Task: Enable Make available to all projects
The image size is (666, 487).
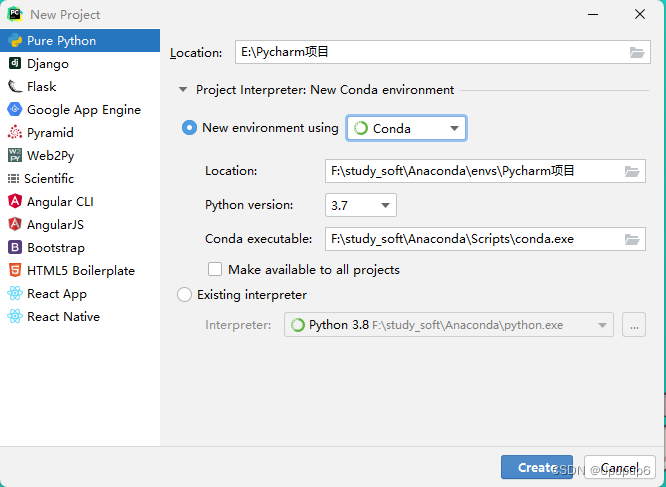Action: tap(215, 270)
